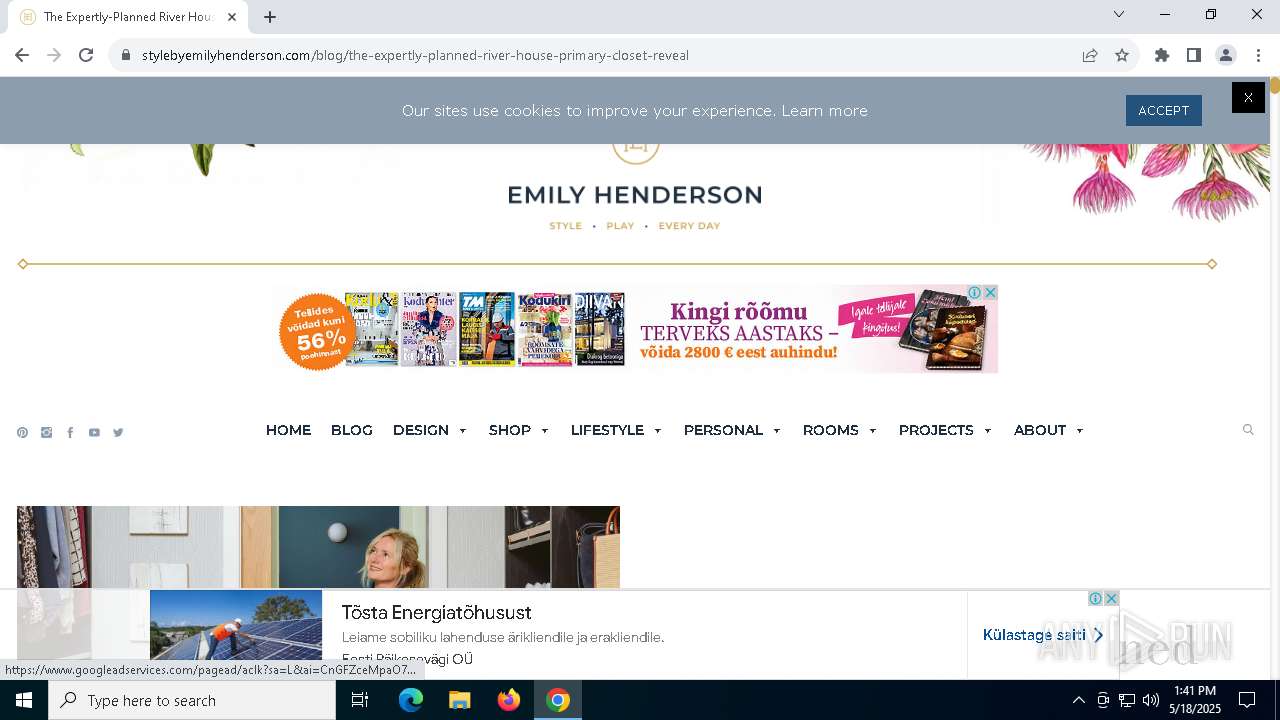Expand the PERSONAL menu arrow
The image size is (1280, 720).
(x=776, y=431)
